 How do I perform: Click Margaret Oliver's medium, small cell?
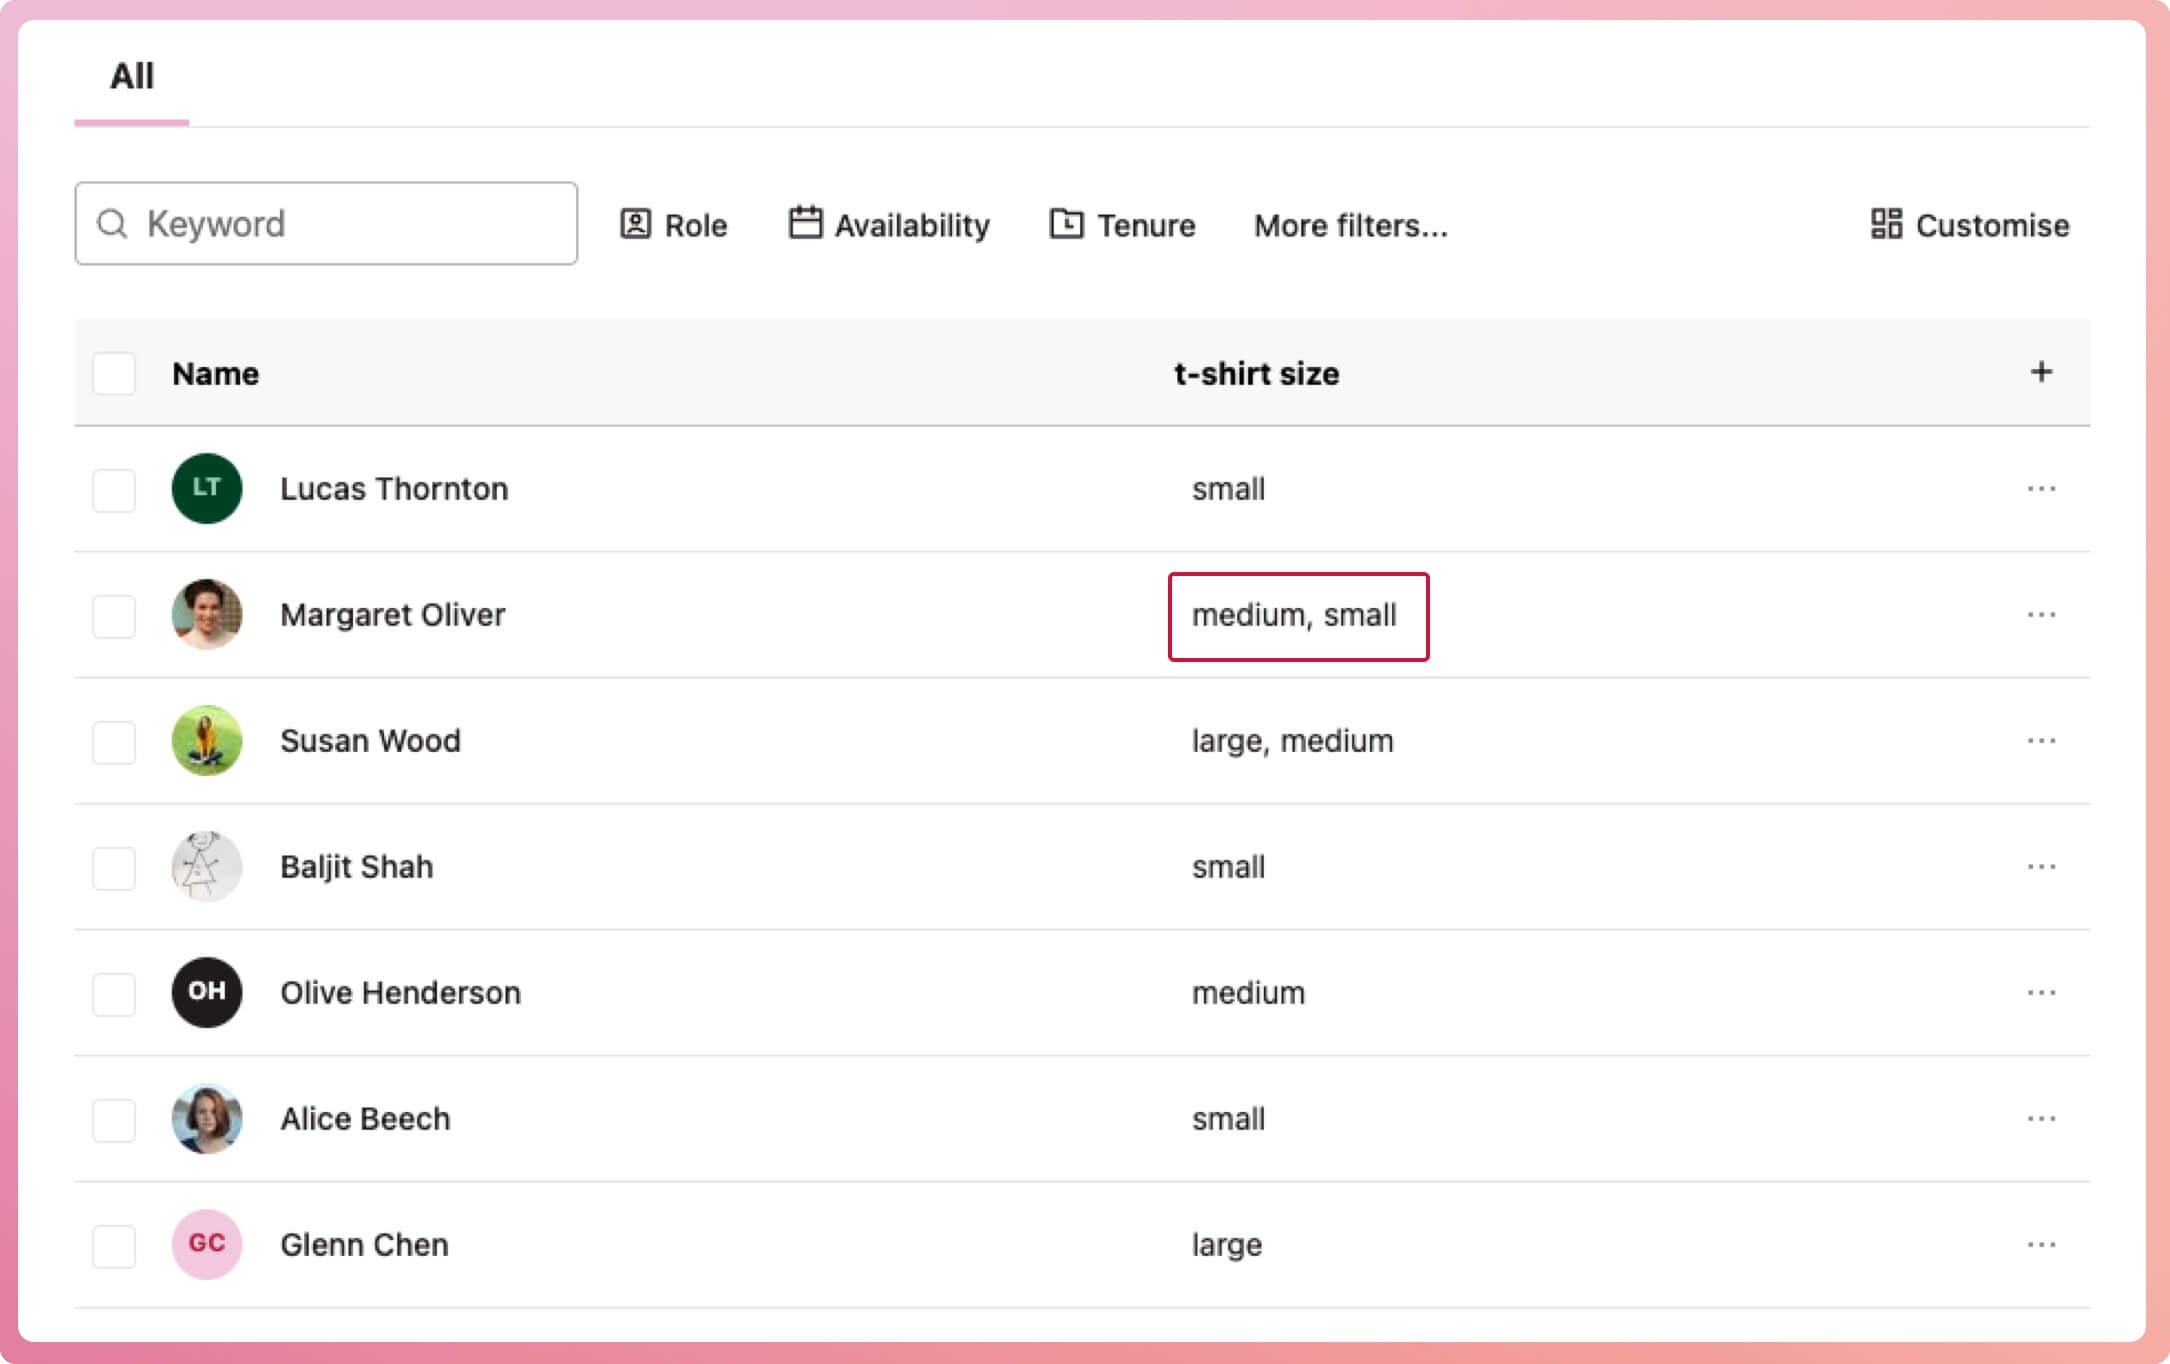point(1297,616)
